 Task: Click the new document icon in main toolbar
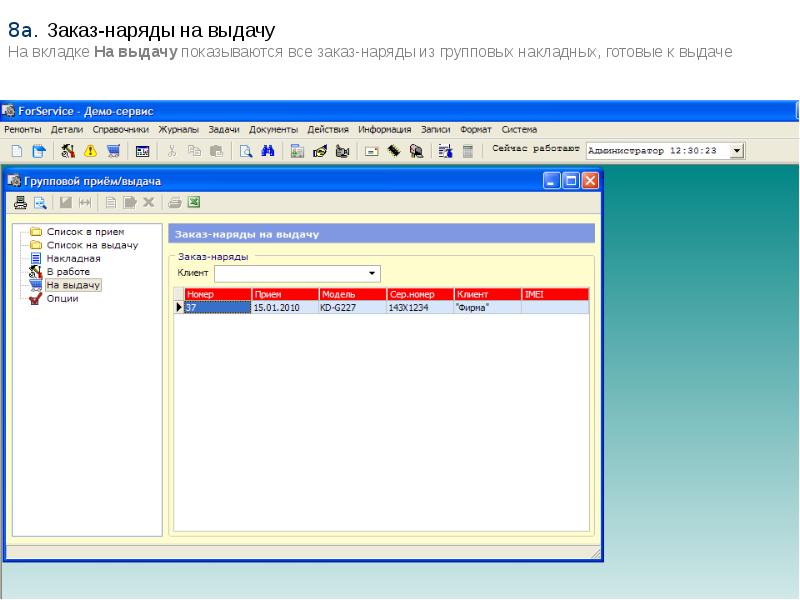[x=16, y=151]
